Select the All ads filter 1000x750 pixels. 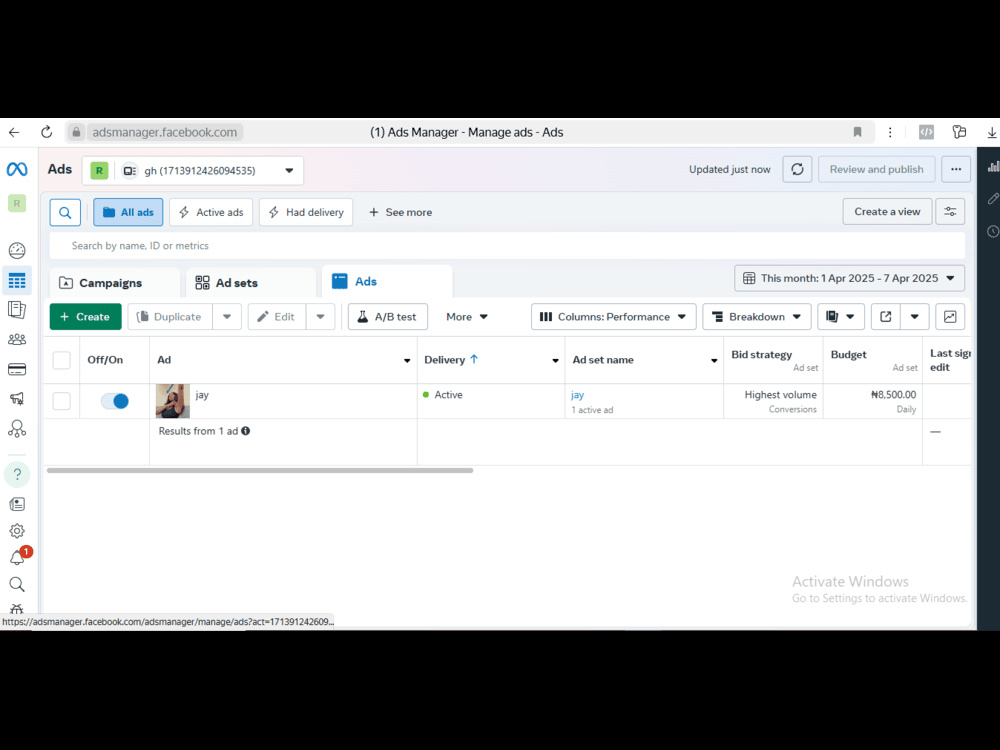point(128,212)
